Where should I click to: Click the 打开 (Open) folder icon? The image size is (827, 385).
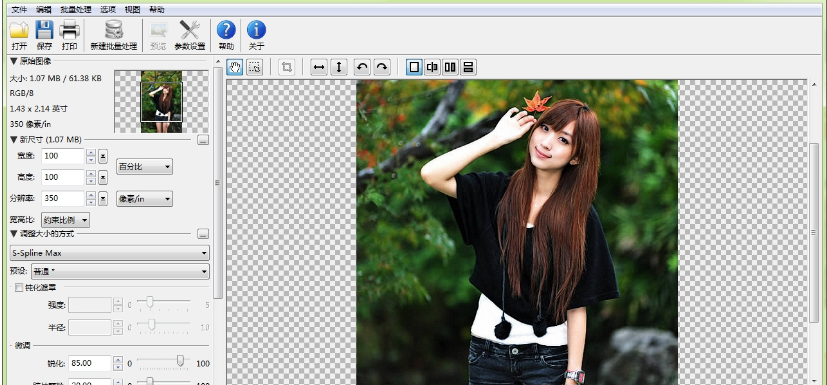19,30
